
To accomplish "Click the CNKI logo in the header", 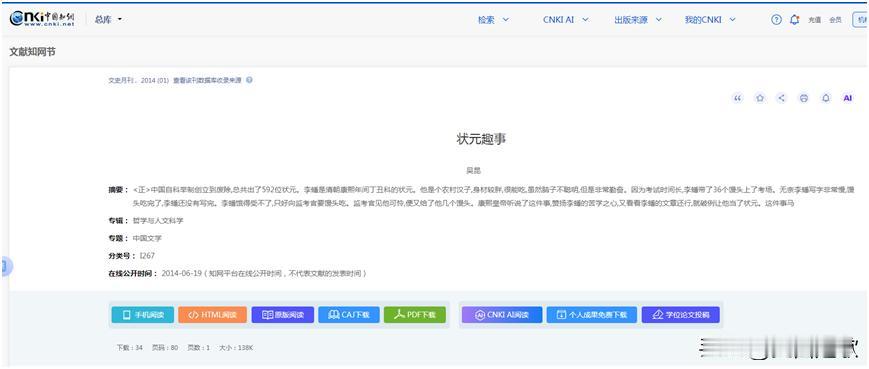I will pos(42,19).
